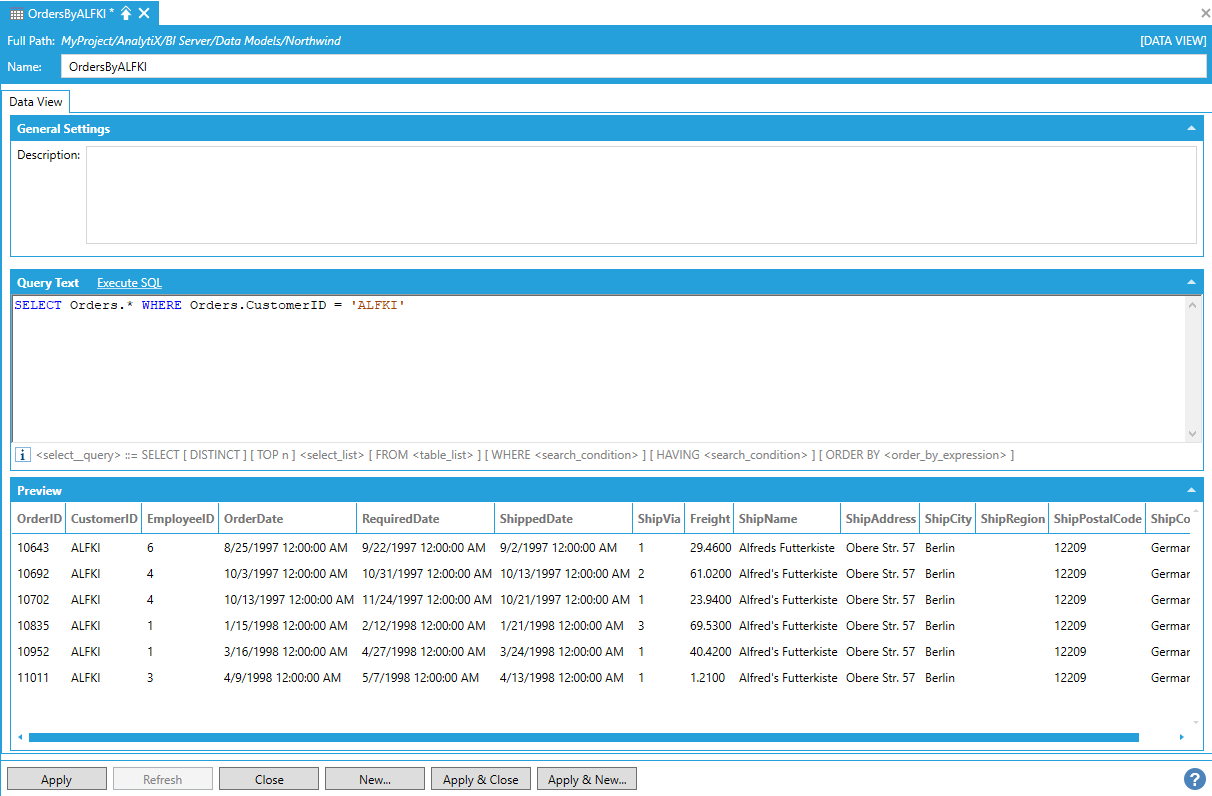Click the Execute SQL link
1212x796 pixels.
(129, 283)
